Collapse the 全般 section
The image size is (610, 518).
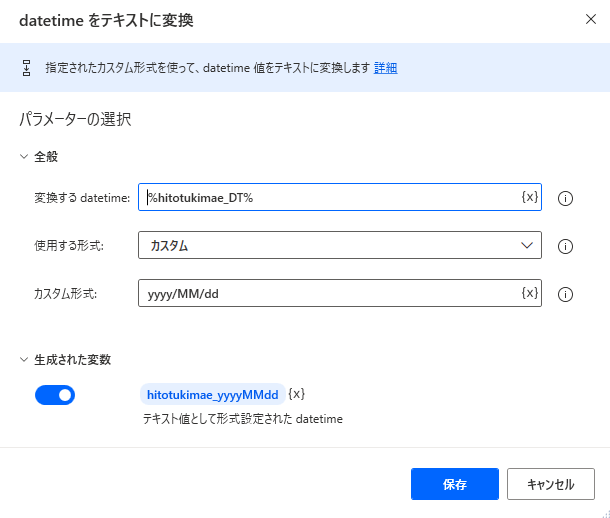click(x=25, y=156)
